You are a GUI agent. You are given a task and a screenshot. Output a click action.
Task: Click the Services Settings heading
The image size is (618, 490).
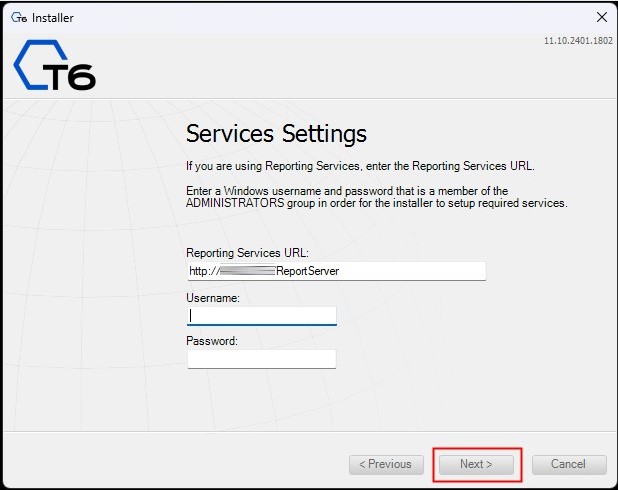(276, 133)
